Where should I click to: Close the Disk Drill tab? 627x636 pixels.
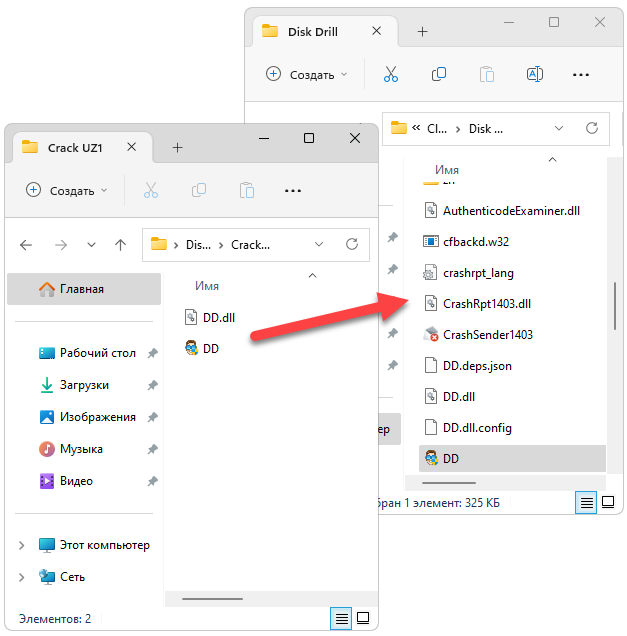(x=376, y=31)
